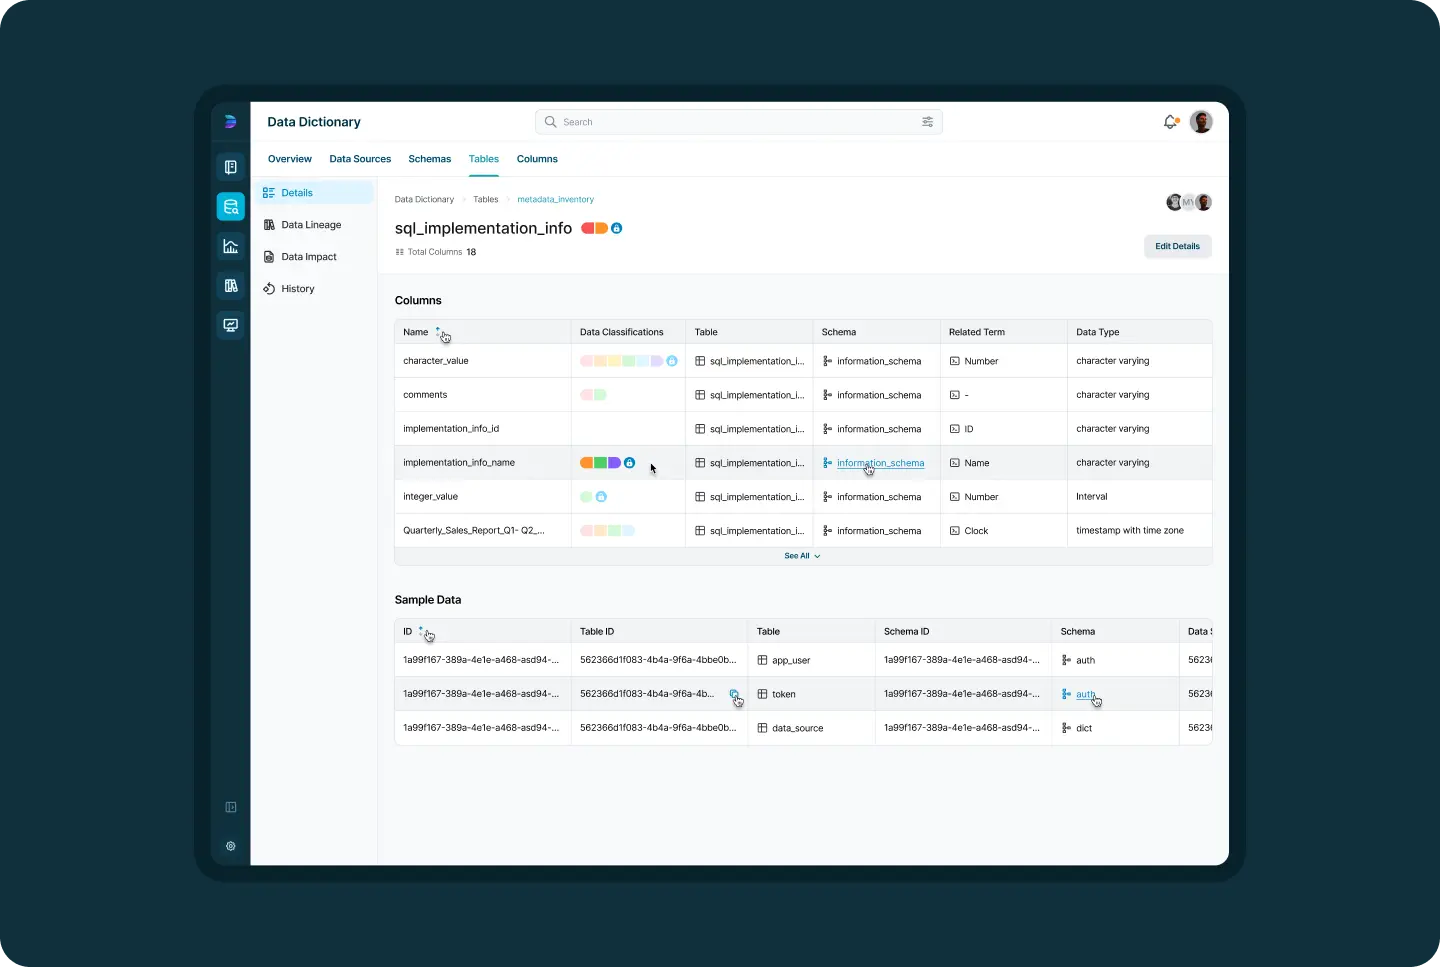Click the notification bell icon
The width and height of the screenshot is (1440, 967).
tap(1170, 122)
